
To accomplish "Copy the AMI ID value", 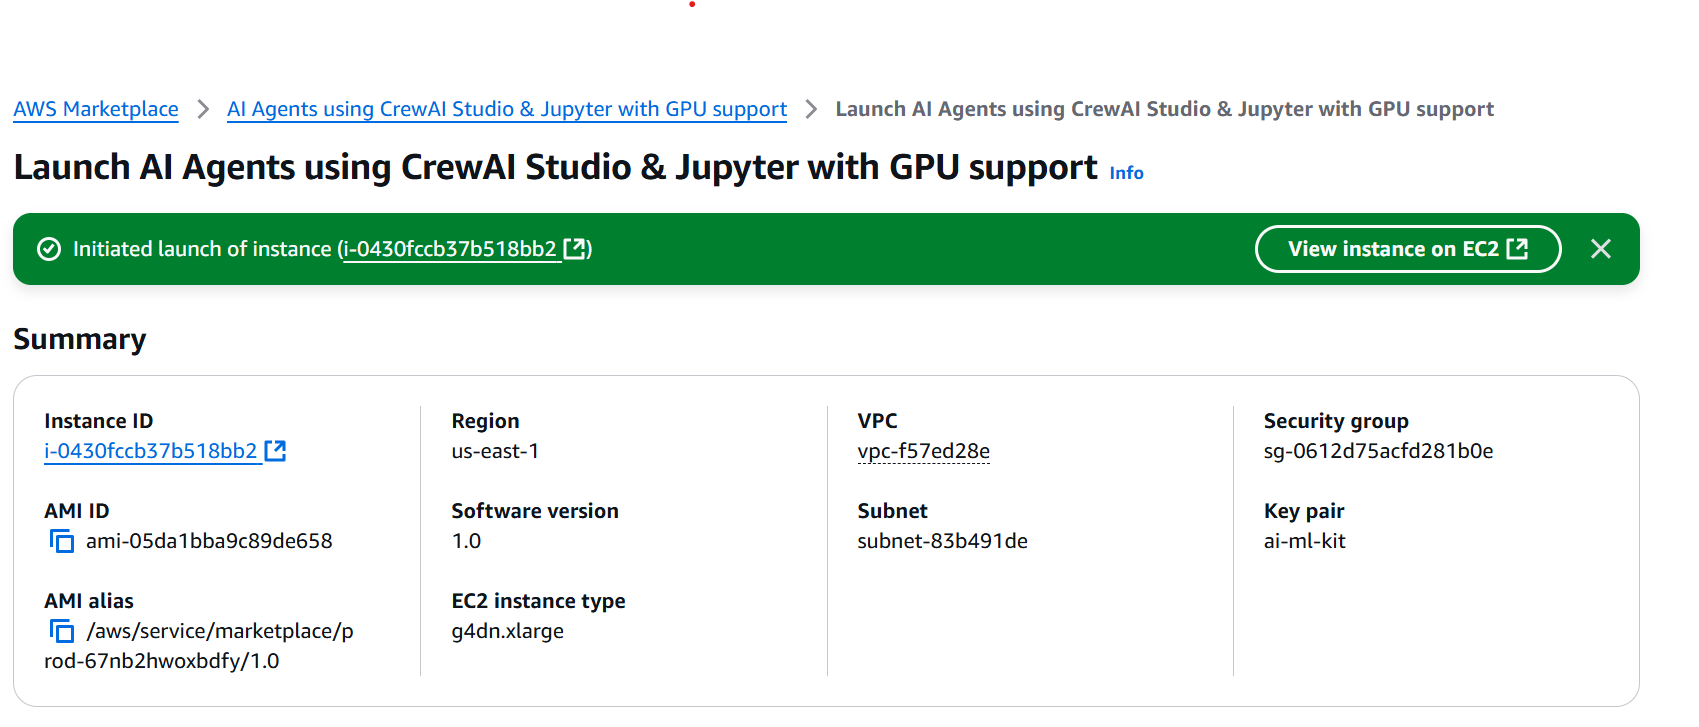I will coord(62,542).
